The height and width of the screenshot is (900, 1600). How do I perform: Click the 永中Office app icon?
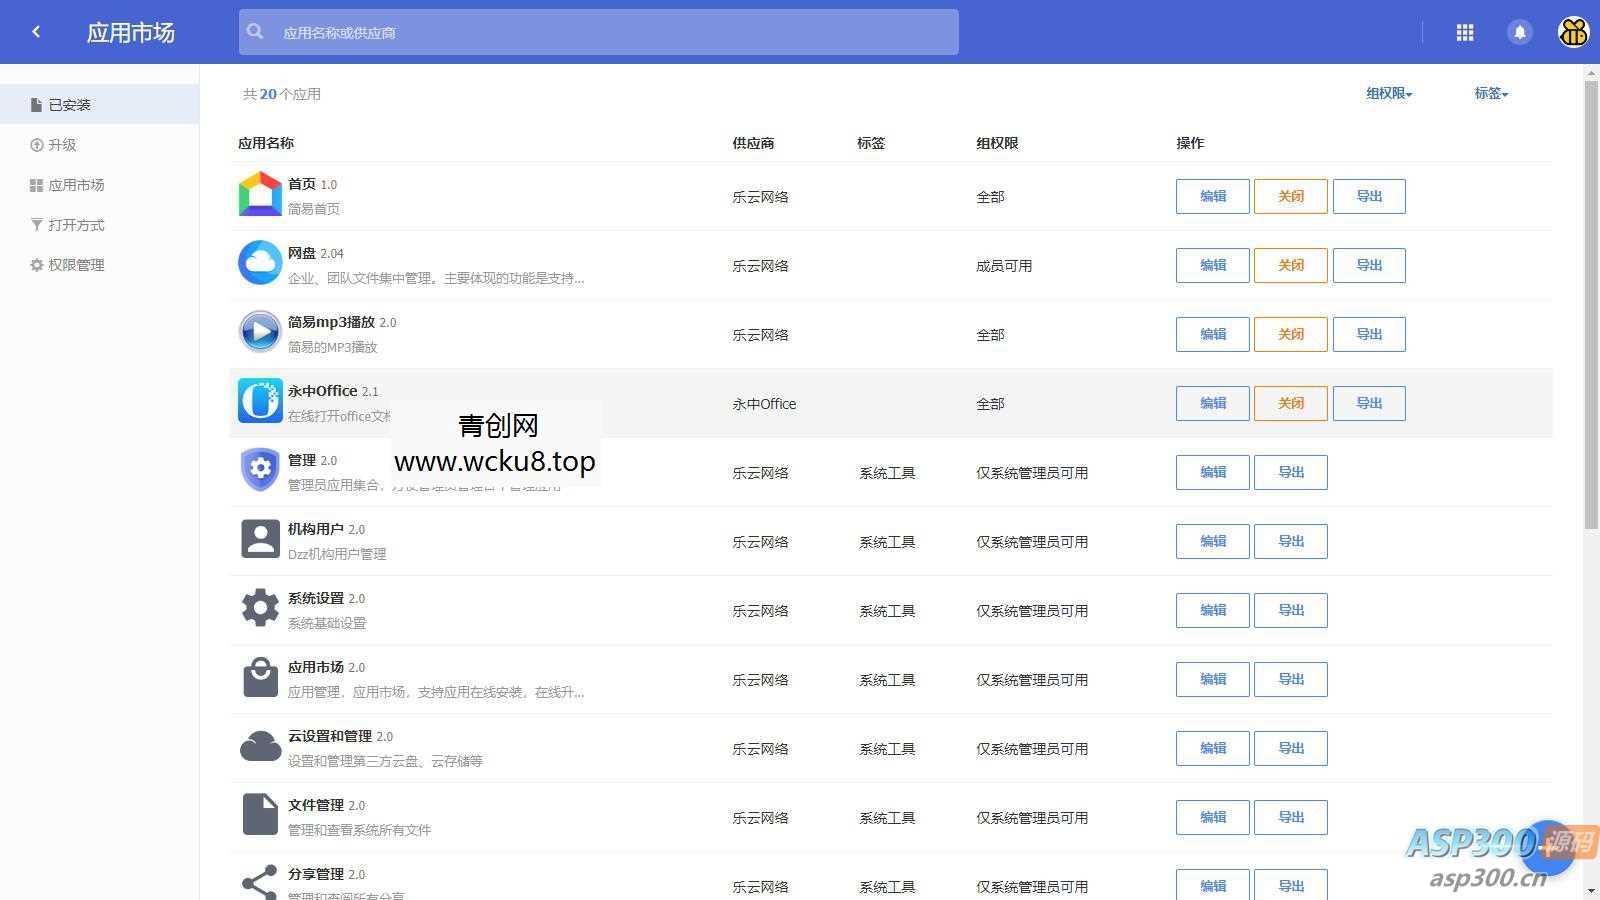pyautogui.click(x=259, y=402)
